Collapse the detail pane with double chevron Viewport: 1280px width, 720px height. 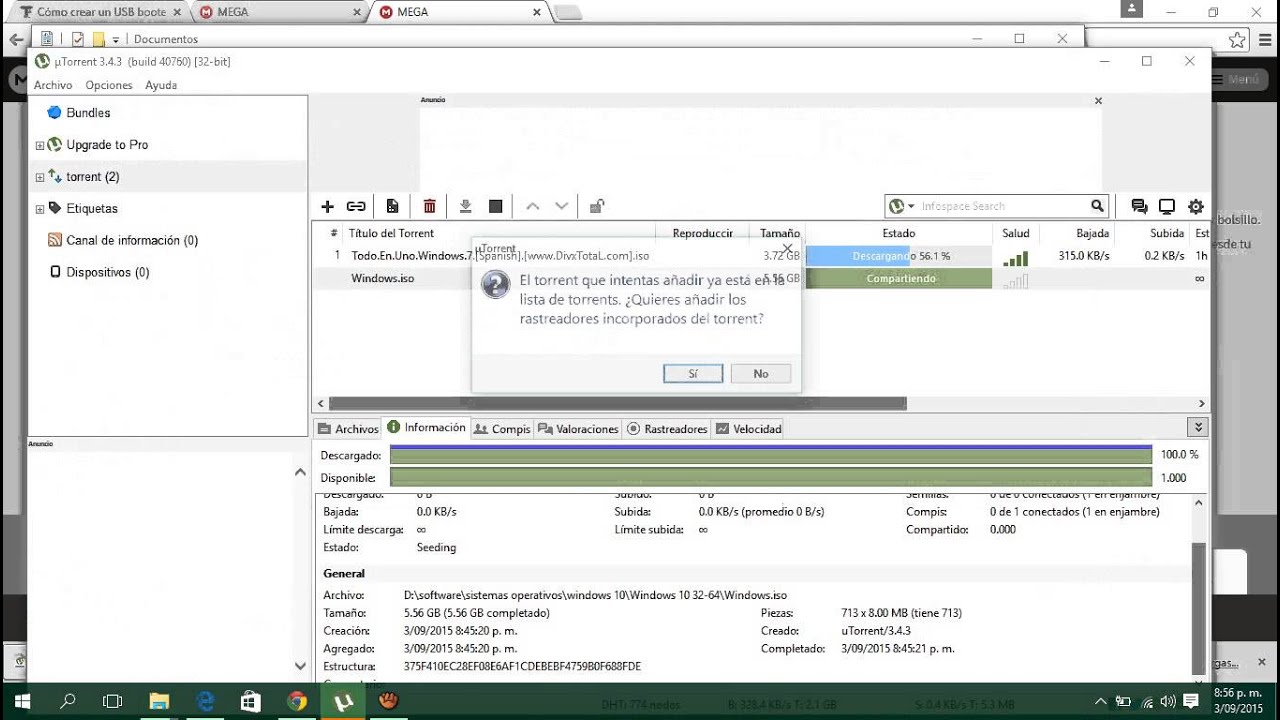coord(1198,427)
